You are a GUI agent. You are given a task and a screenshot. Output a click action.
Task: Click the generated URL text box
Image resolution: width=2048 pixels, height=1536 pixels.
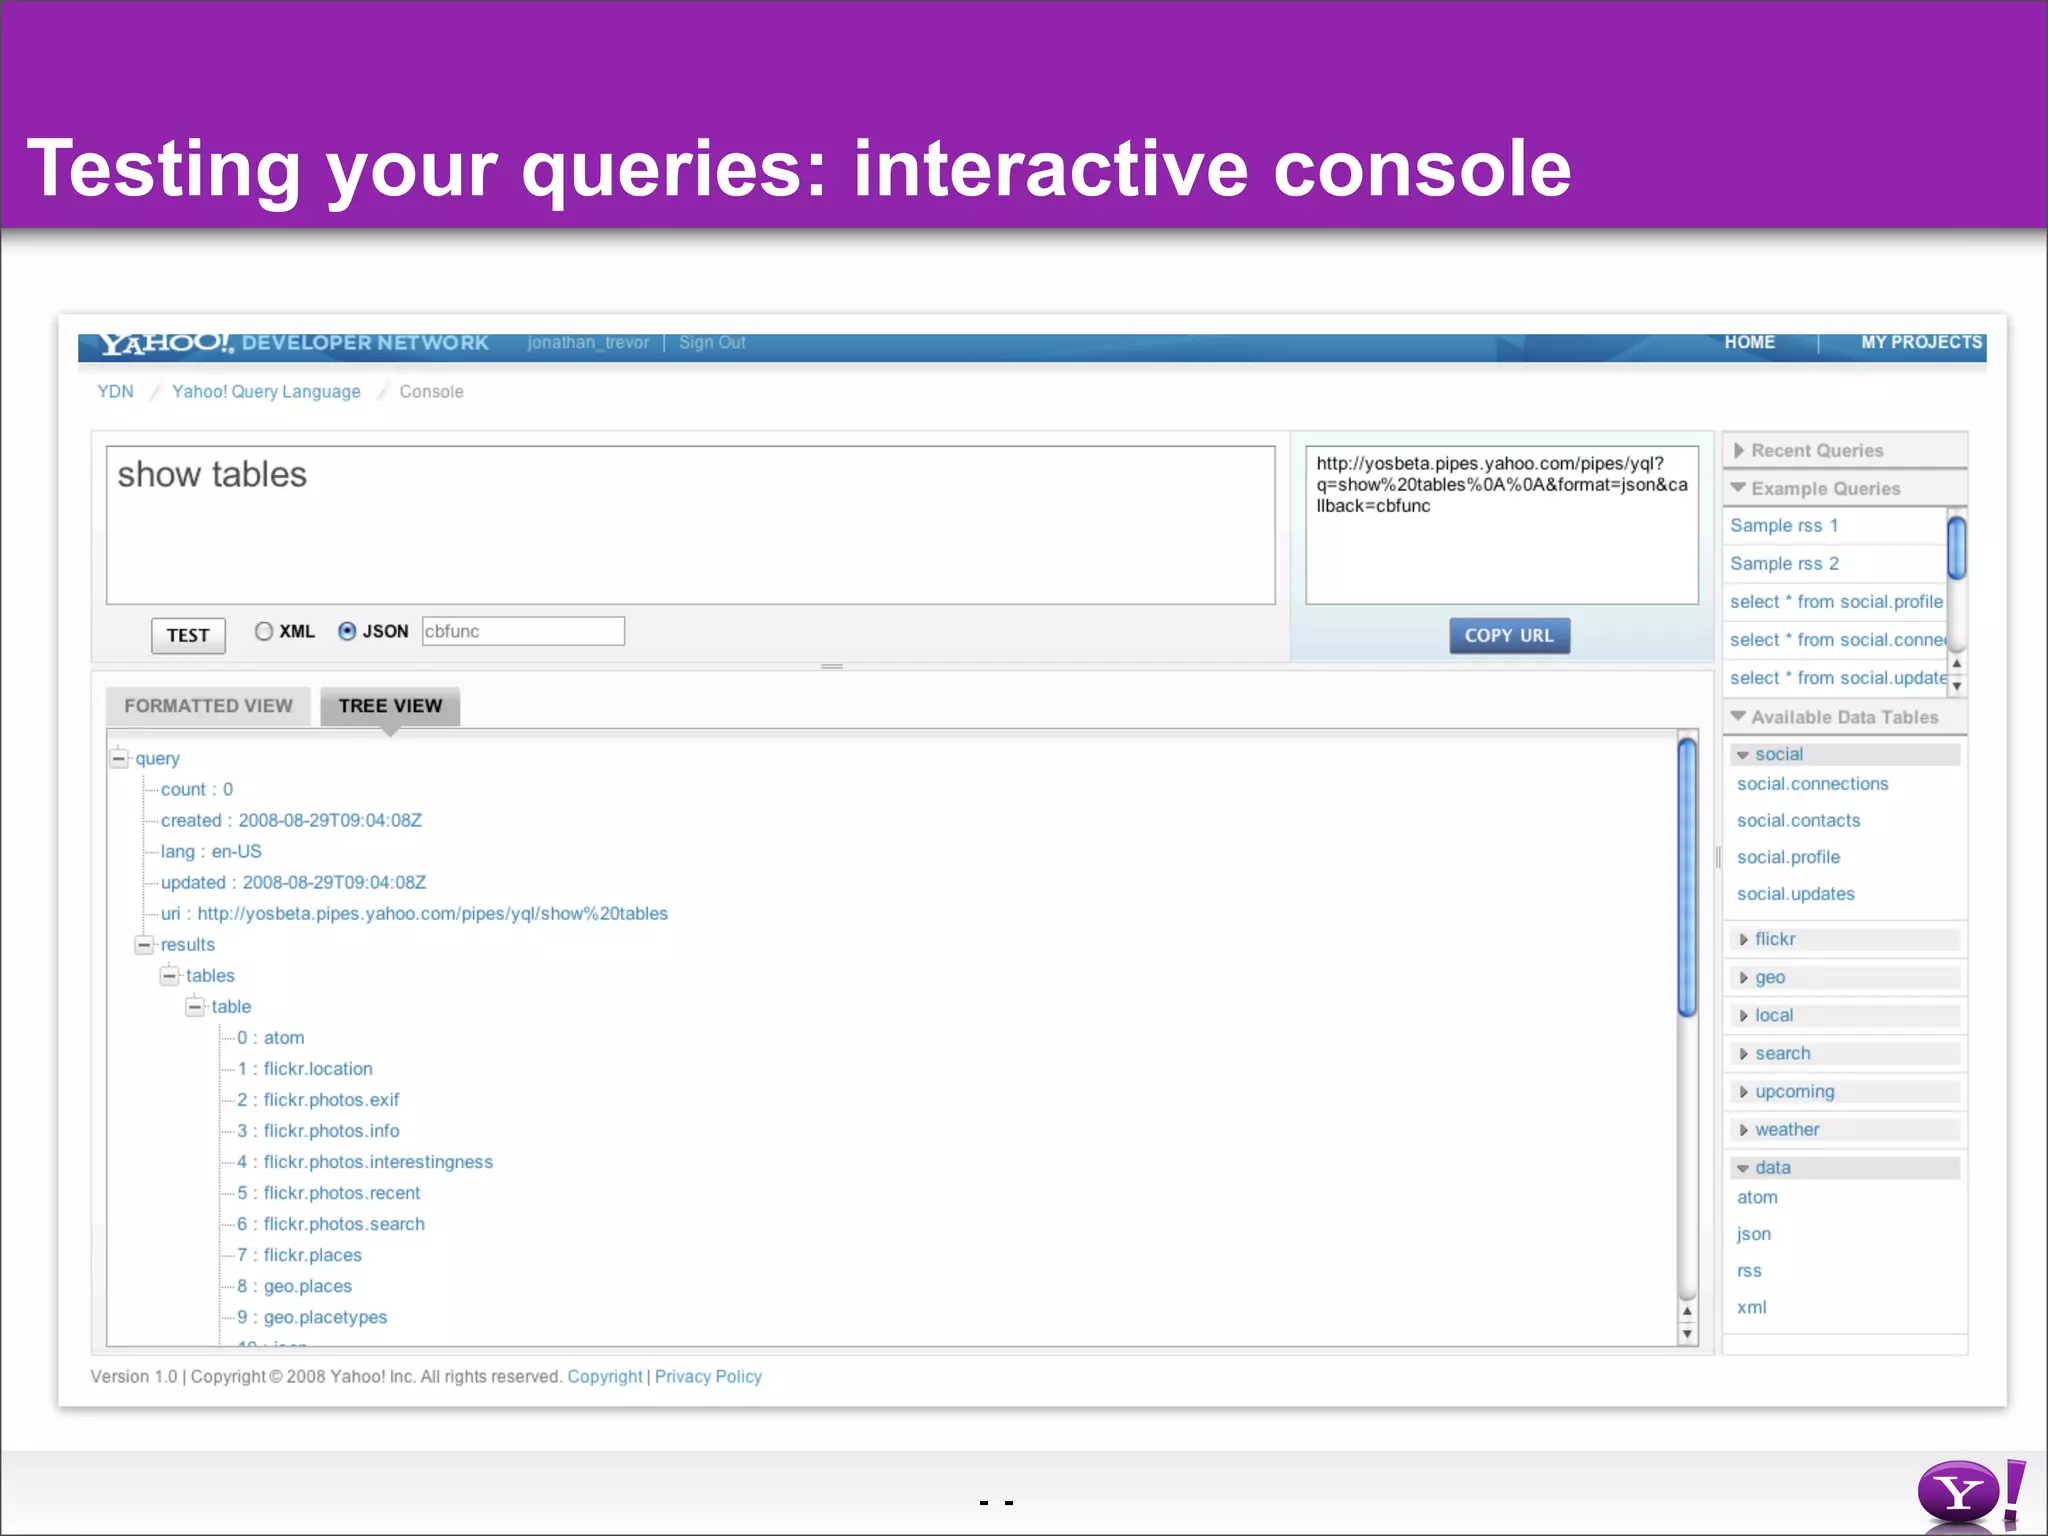(x=1502, y=525)
